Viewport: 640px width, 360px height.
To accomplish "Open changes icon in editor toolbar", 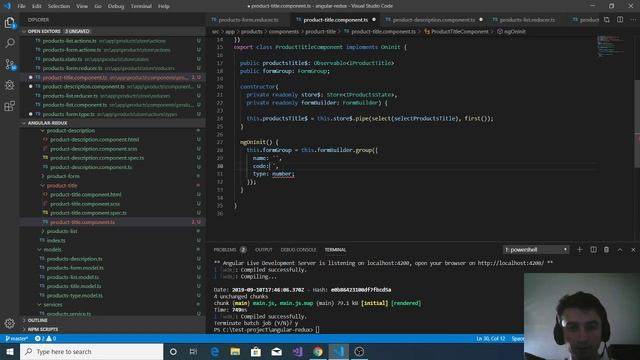I will click(x=607, y=20).
